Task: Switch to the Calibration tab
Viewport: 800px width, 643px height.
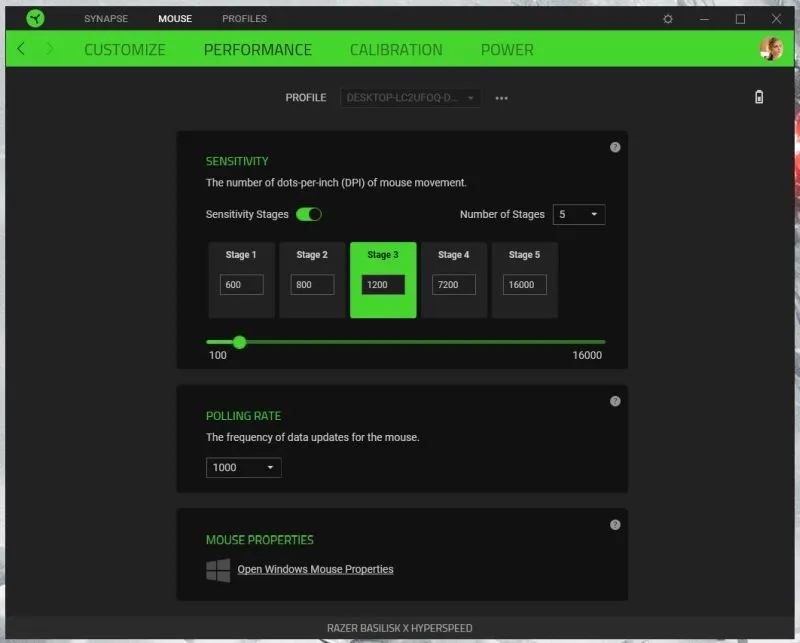Action: click(x=396, y=49)
